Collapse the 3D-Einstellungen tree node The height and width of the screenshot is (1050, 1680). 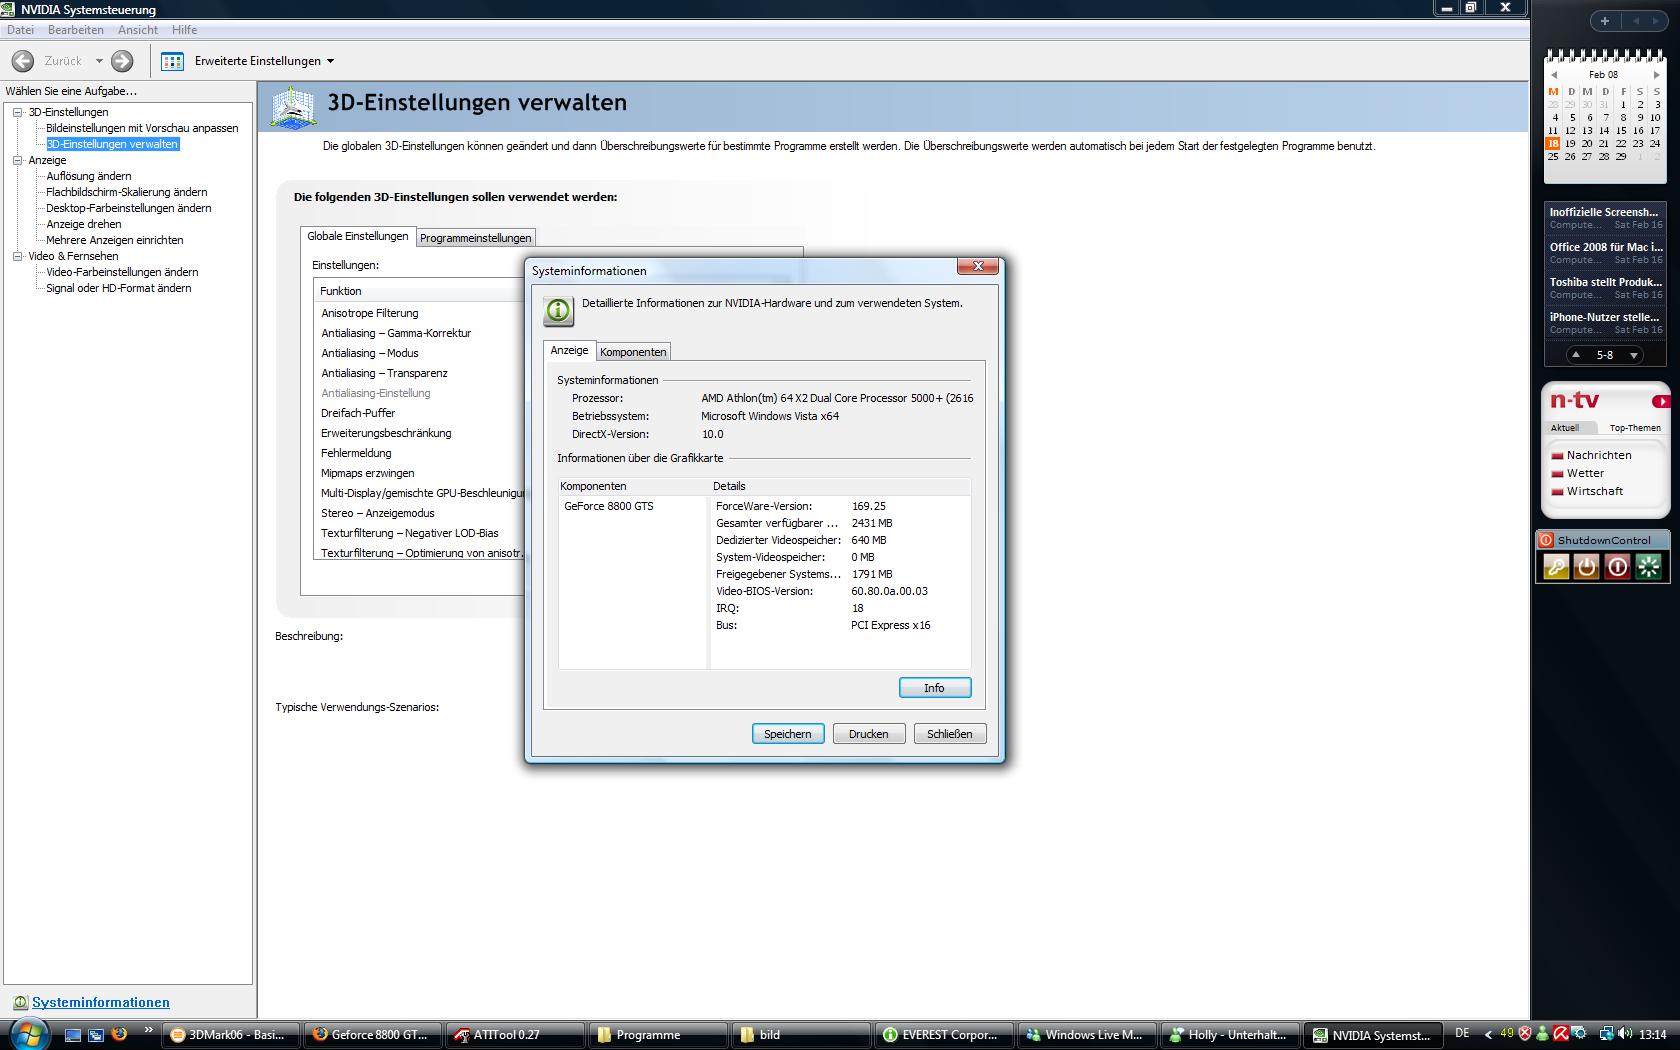click(x=17, y=112)
